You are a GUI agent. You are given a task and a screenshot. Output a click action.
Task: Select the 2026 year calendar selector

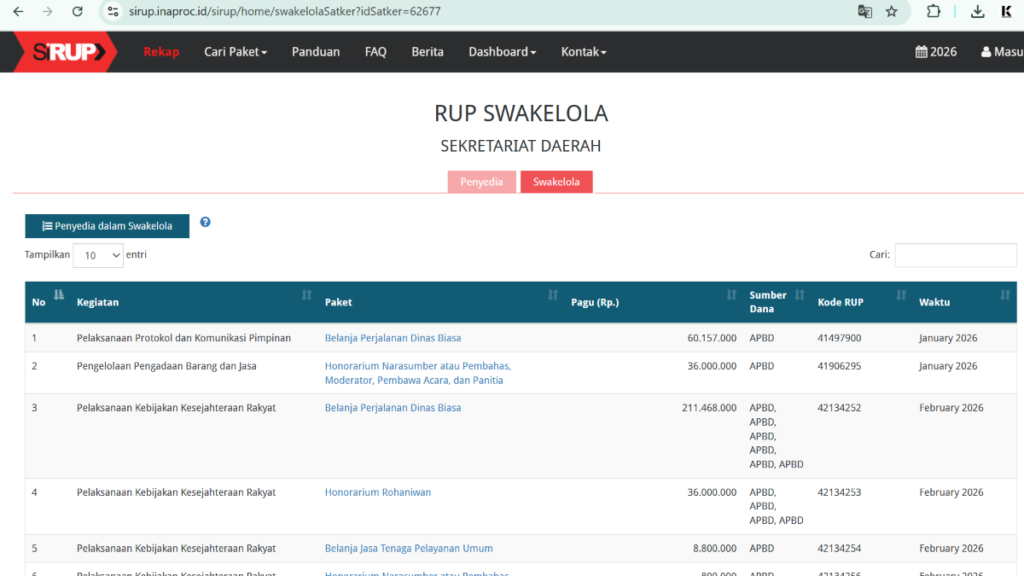click(x=936, y=52)
